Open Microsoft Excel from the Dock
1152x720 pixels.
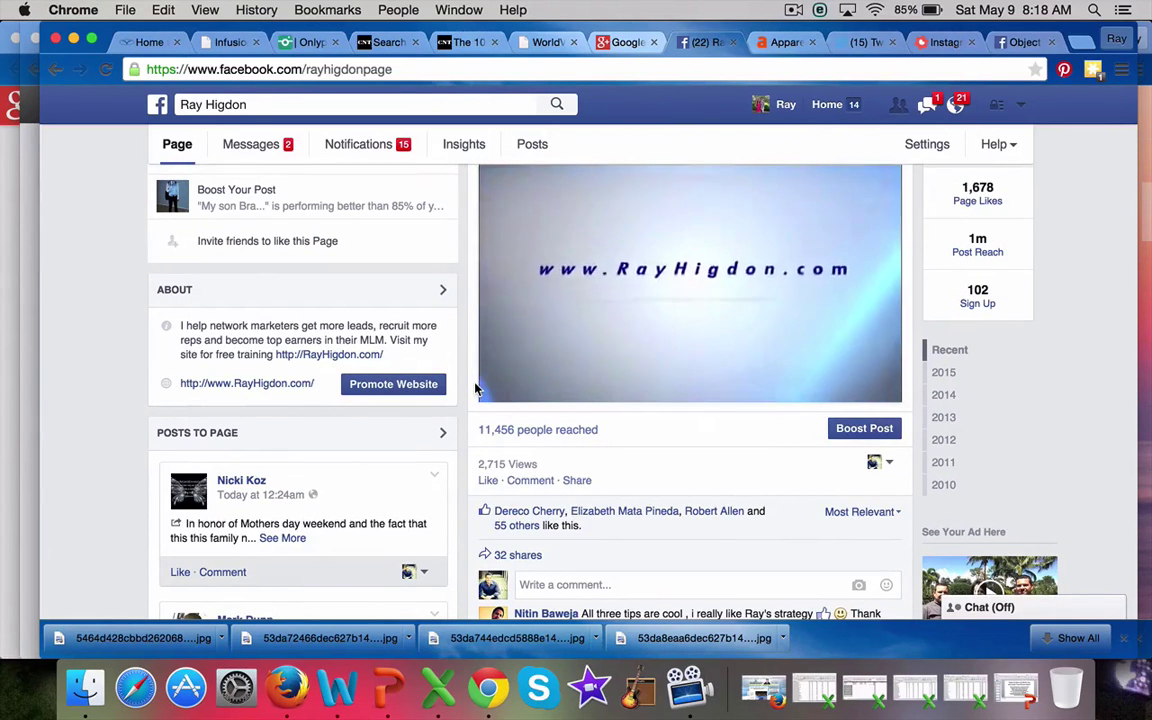pyautogui.click(x=438, y=688)
